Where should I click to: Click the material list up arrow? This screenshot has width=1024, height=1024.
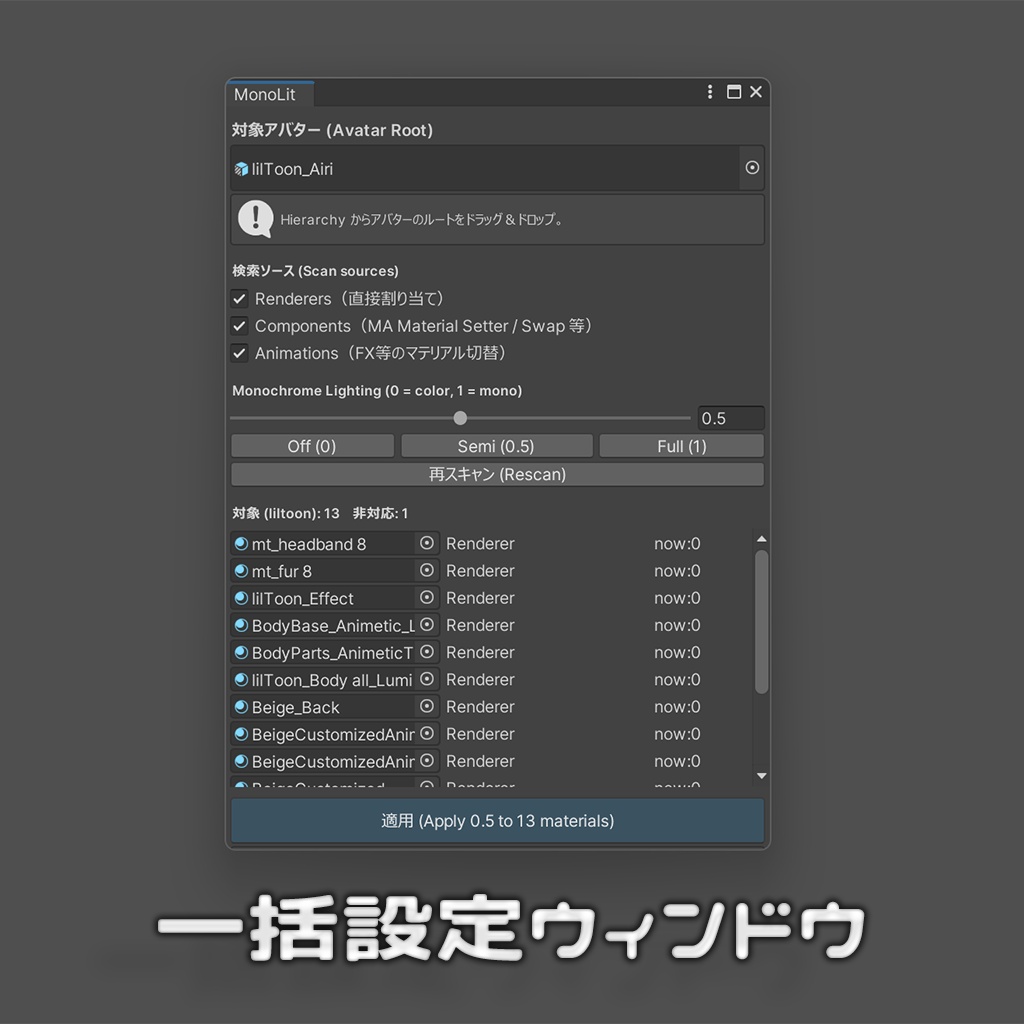(761, 539)
